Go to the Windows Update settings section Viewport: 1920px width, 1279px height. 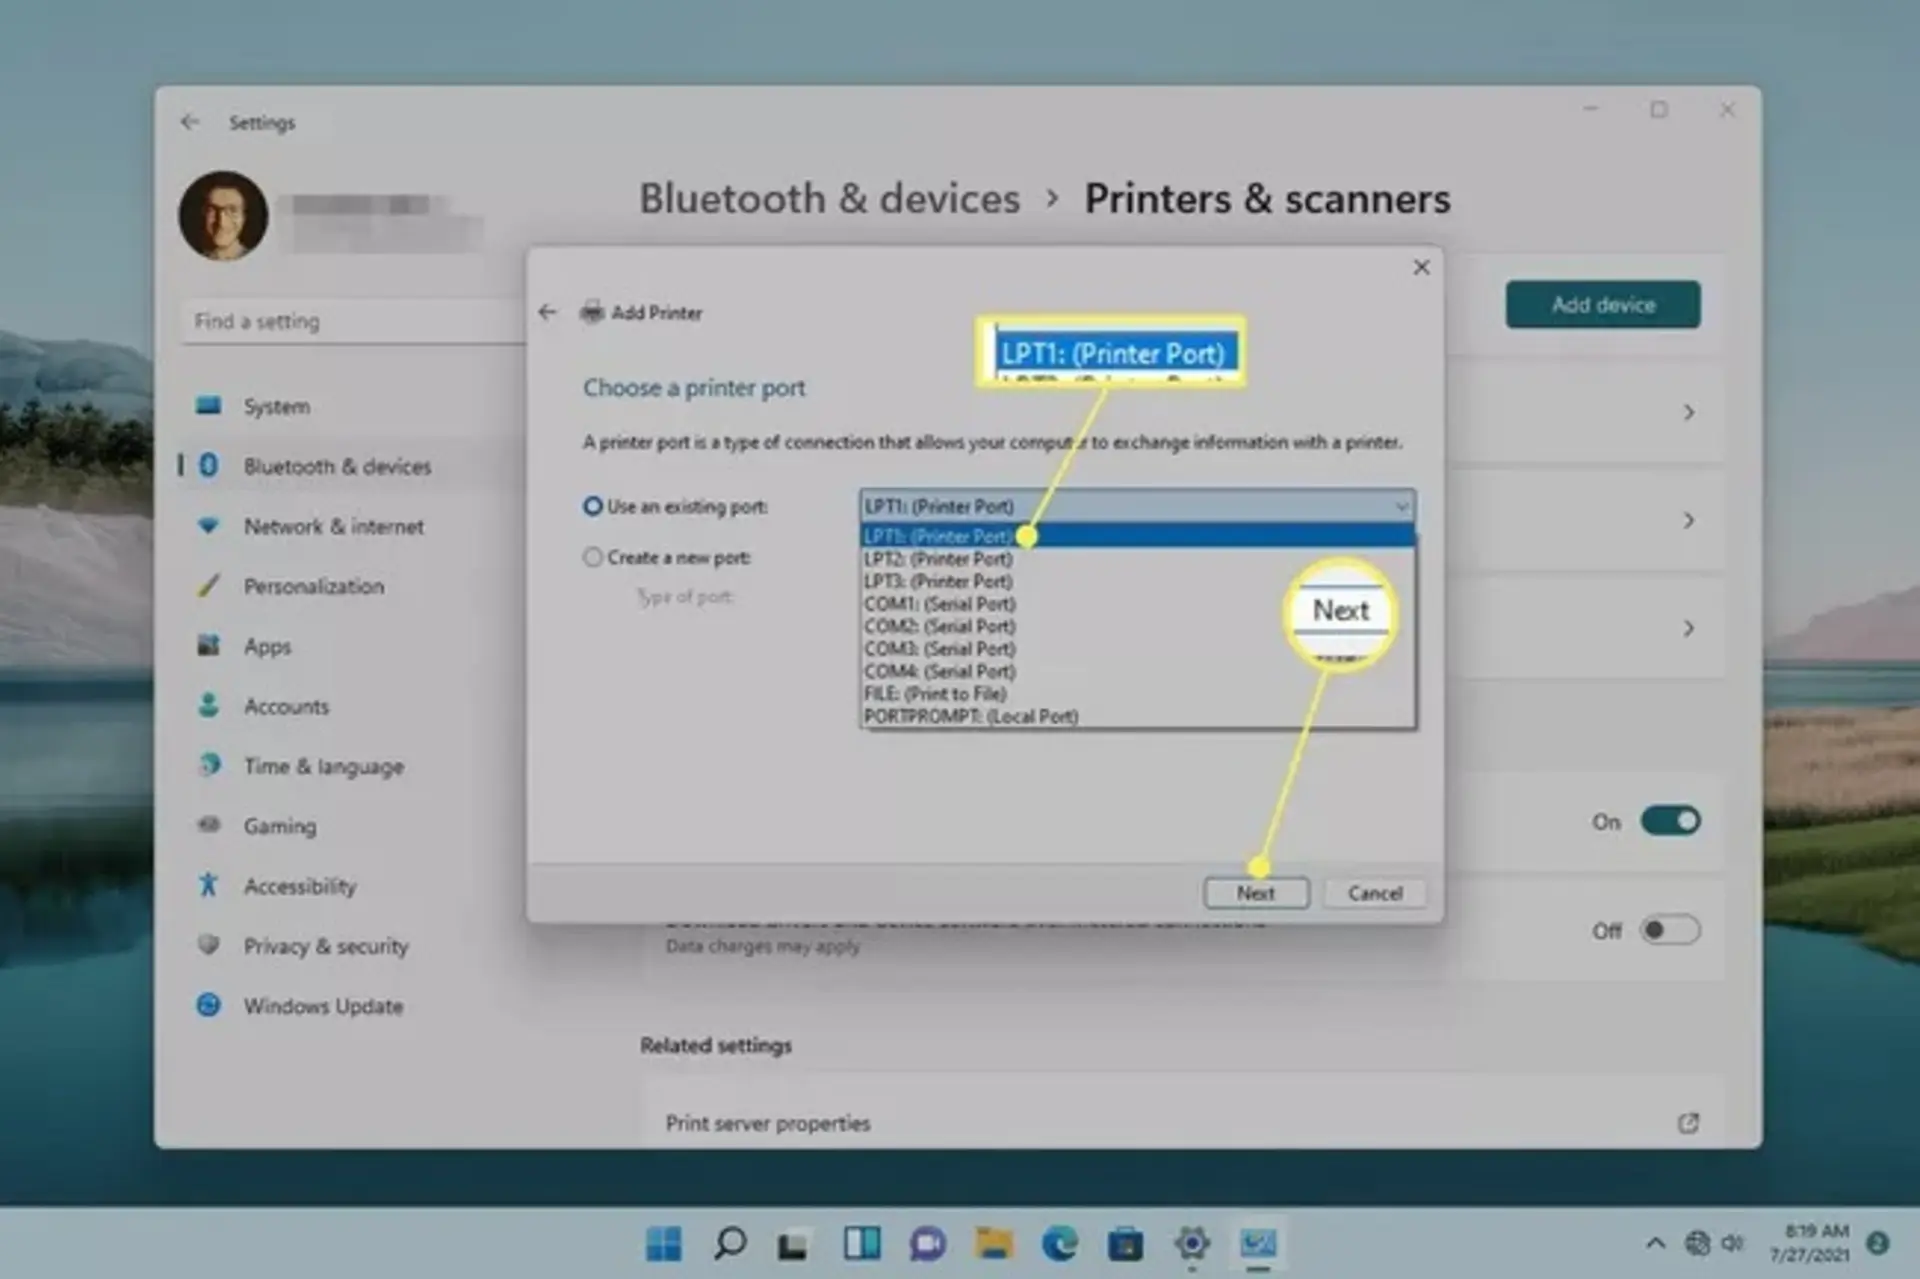323,1006
